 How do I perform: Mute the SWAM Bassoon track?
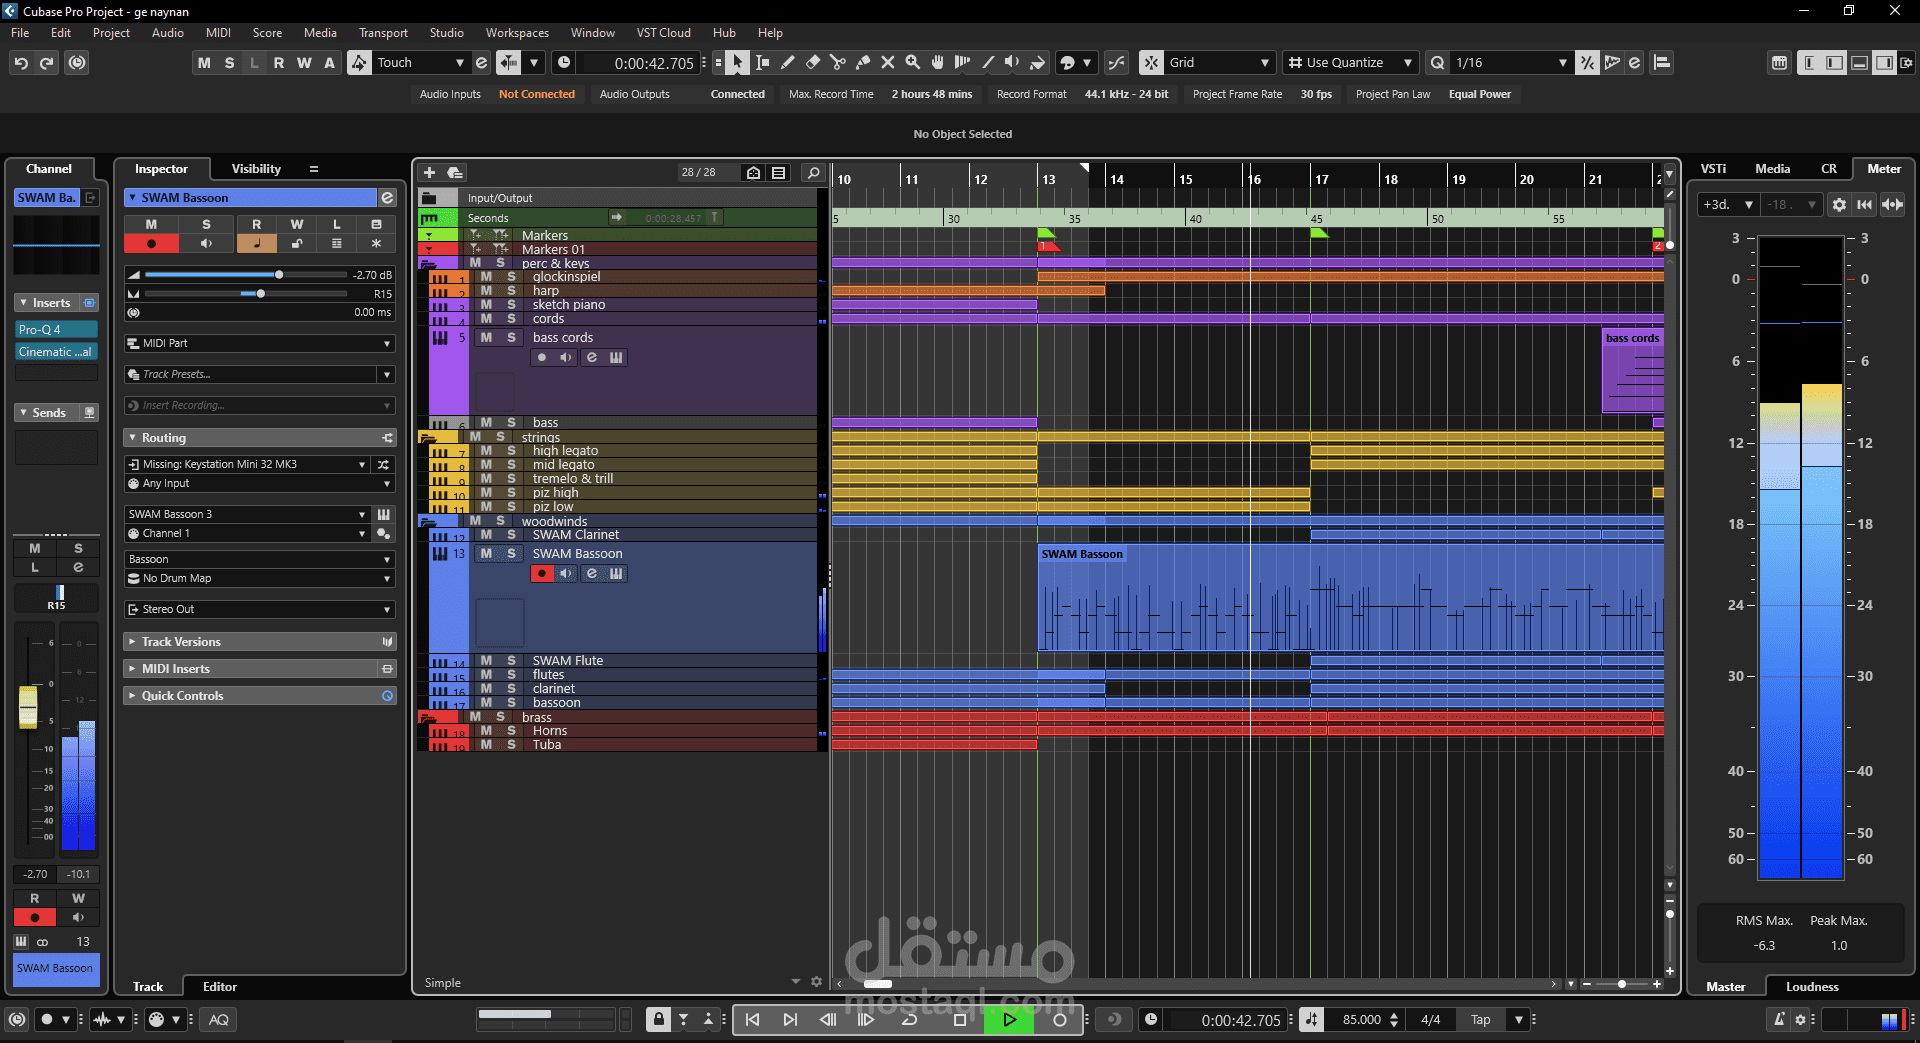point(486,554)
